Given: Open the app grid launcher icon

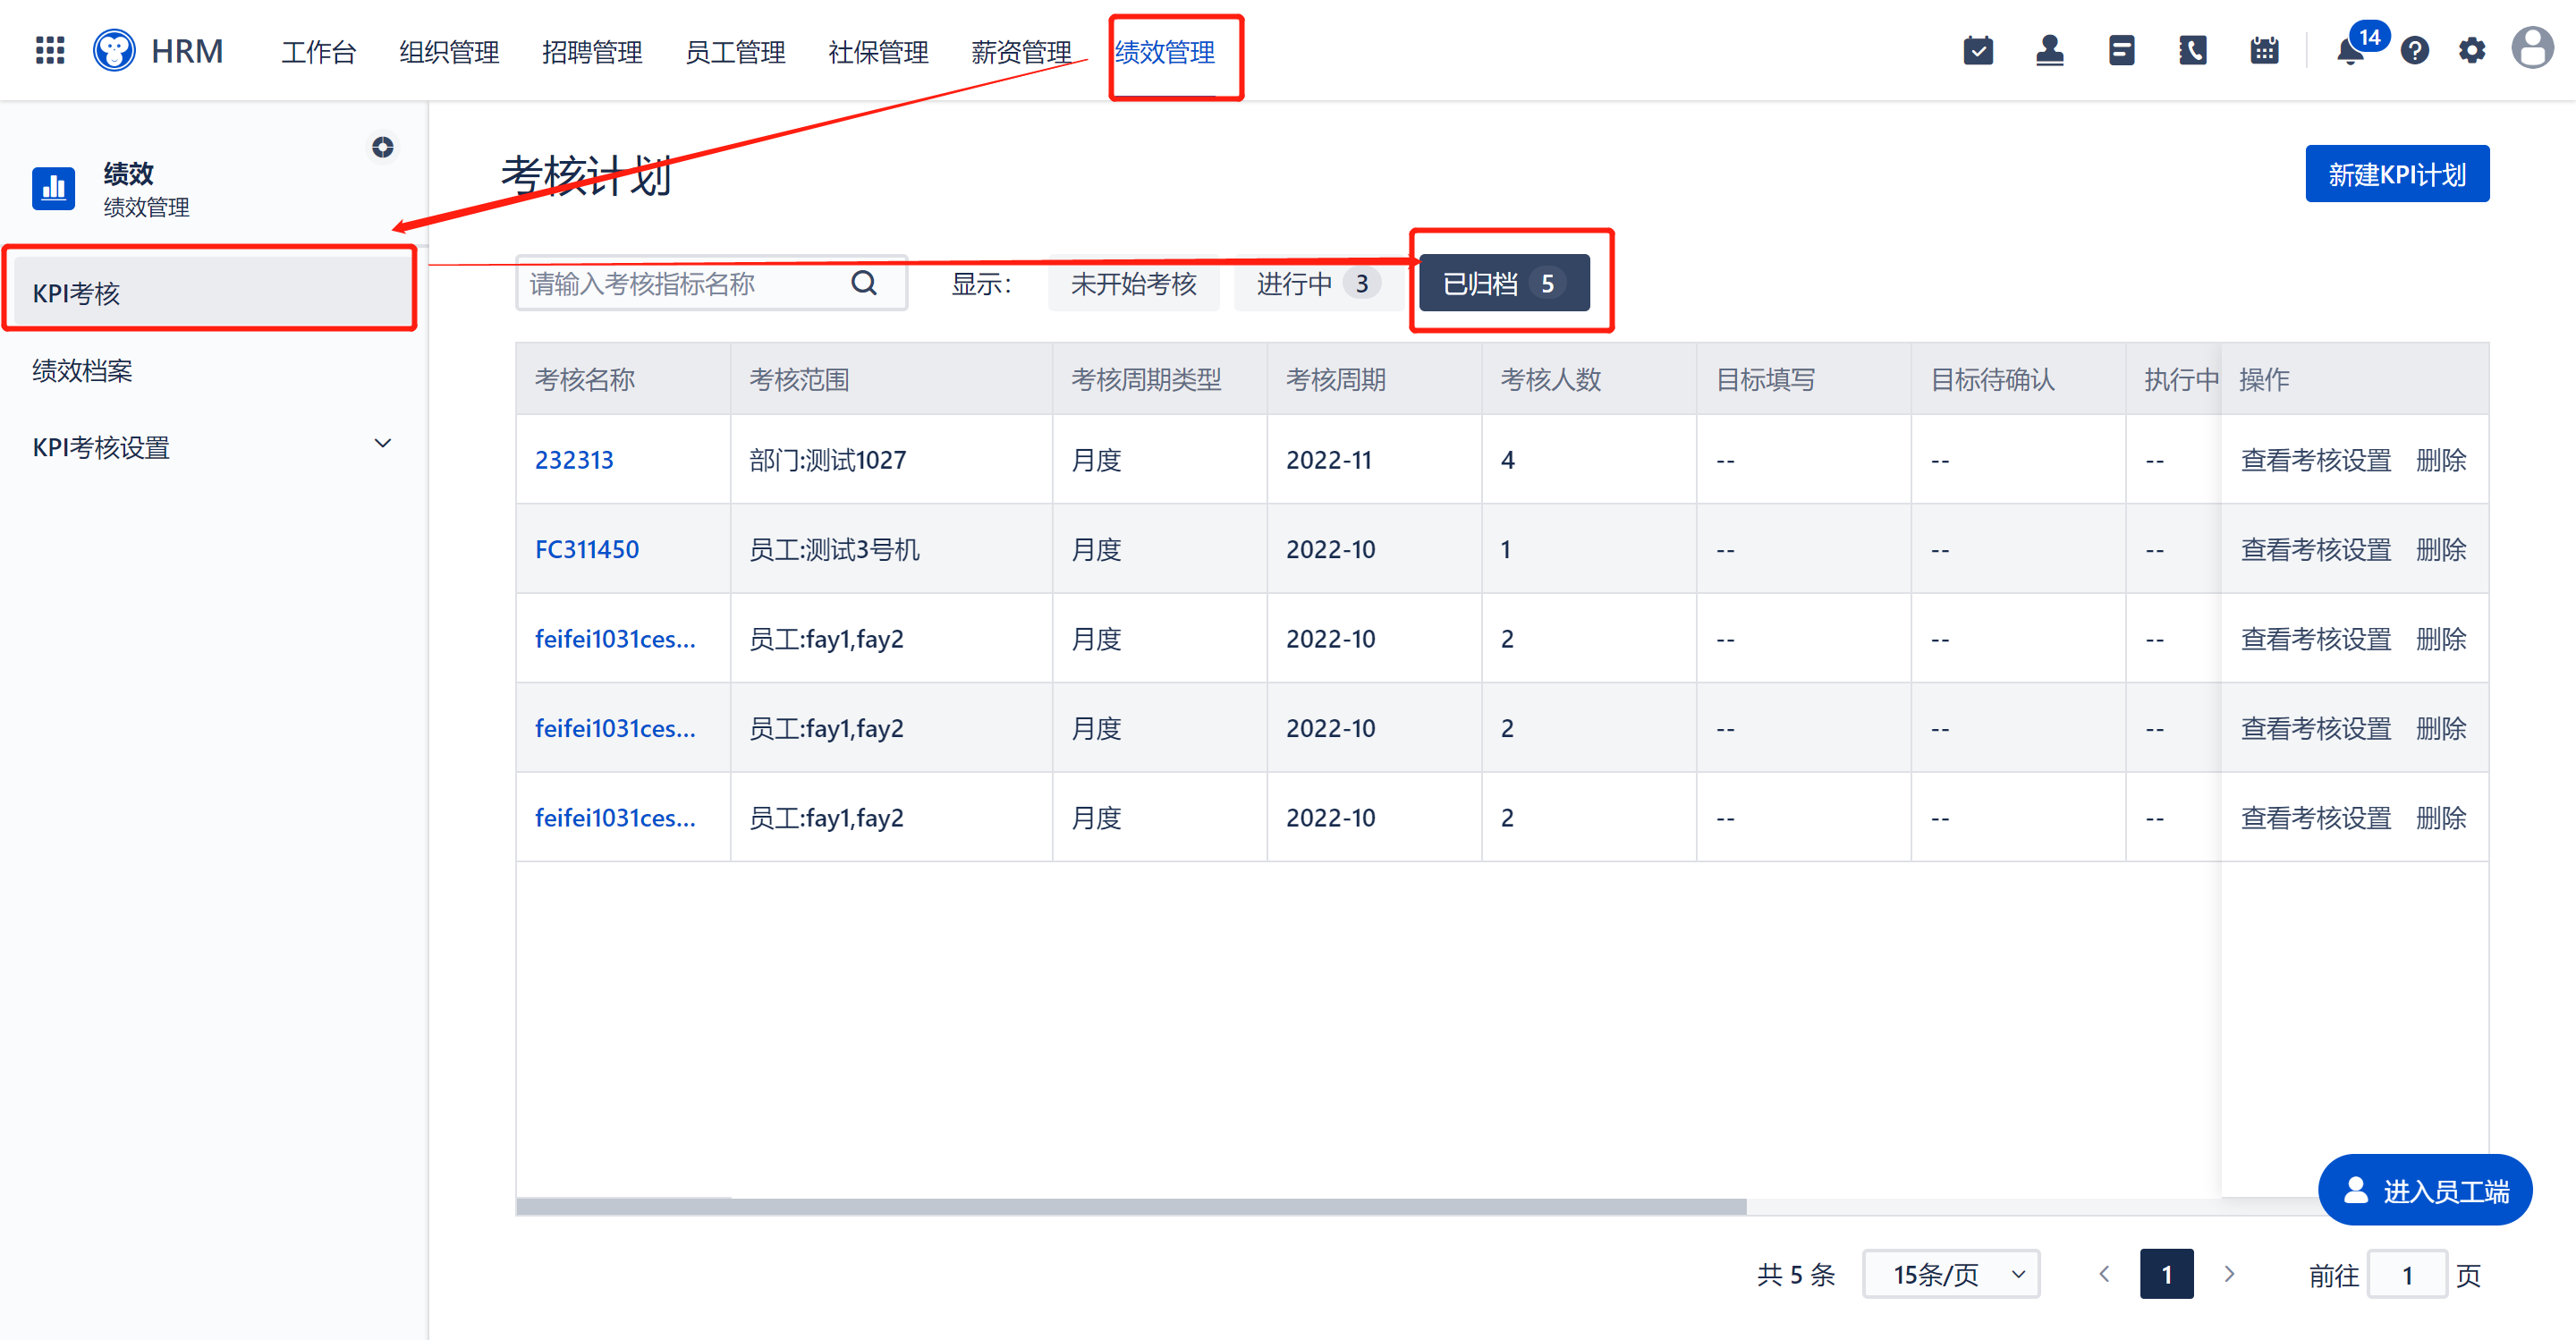Looking at the screenshot, I should click(x=49, y=50).
